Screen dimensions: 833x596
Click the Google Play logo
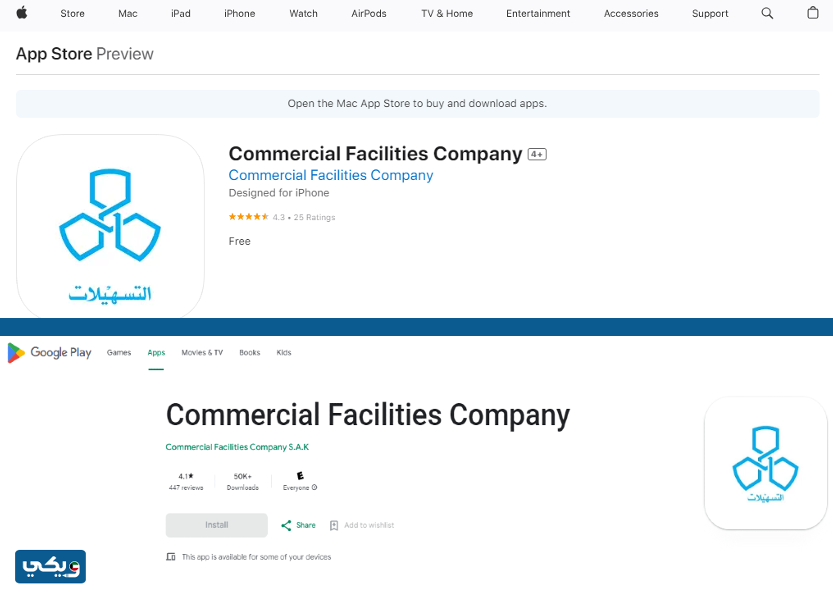click(49, 352)
